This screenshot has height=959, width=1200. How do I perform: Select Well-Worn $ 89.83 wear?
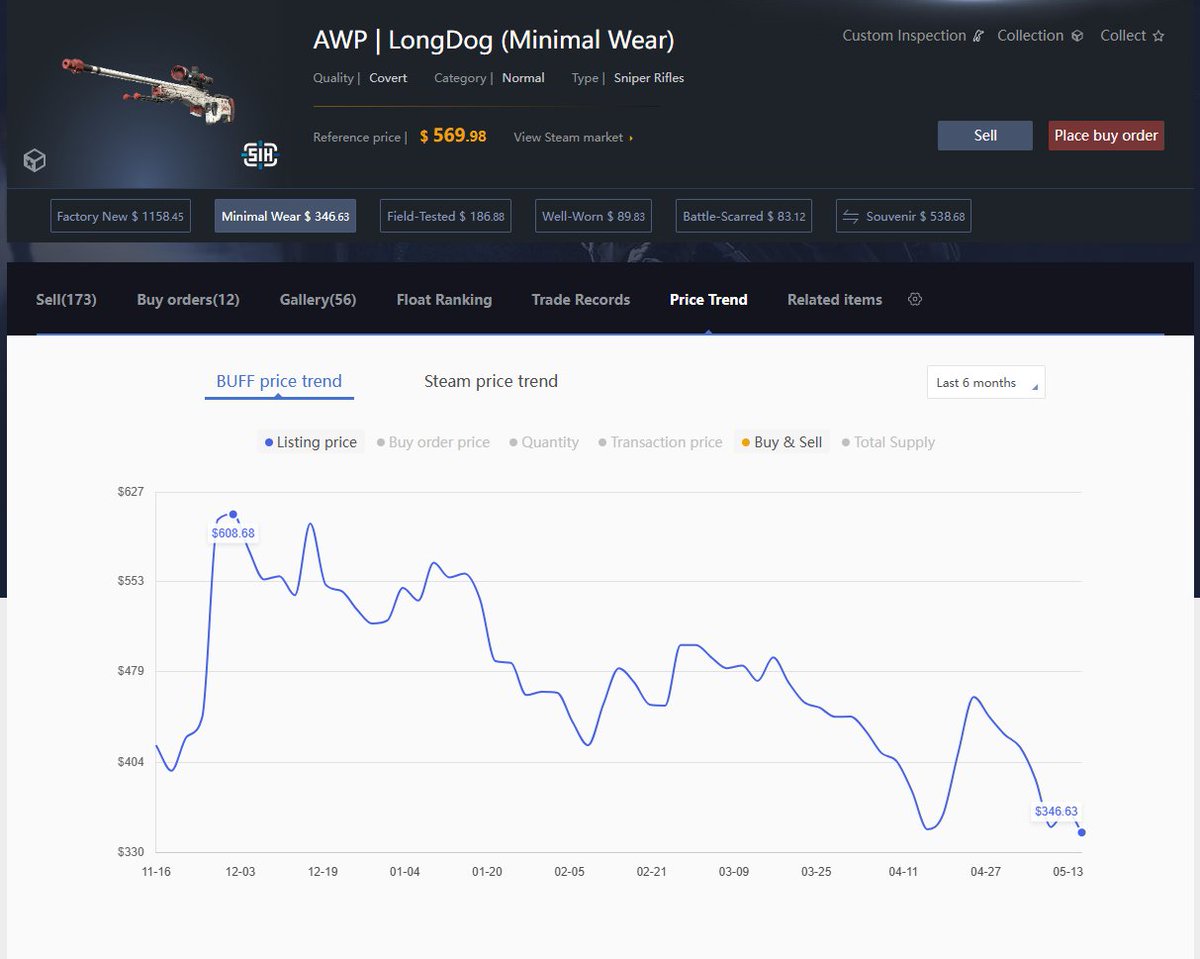point(593,216)
